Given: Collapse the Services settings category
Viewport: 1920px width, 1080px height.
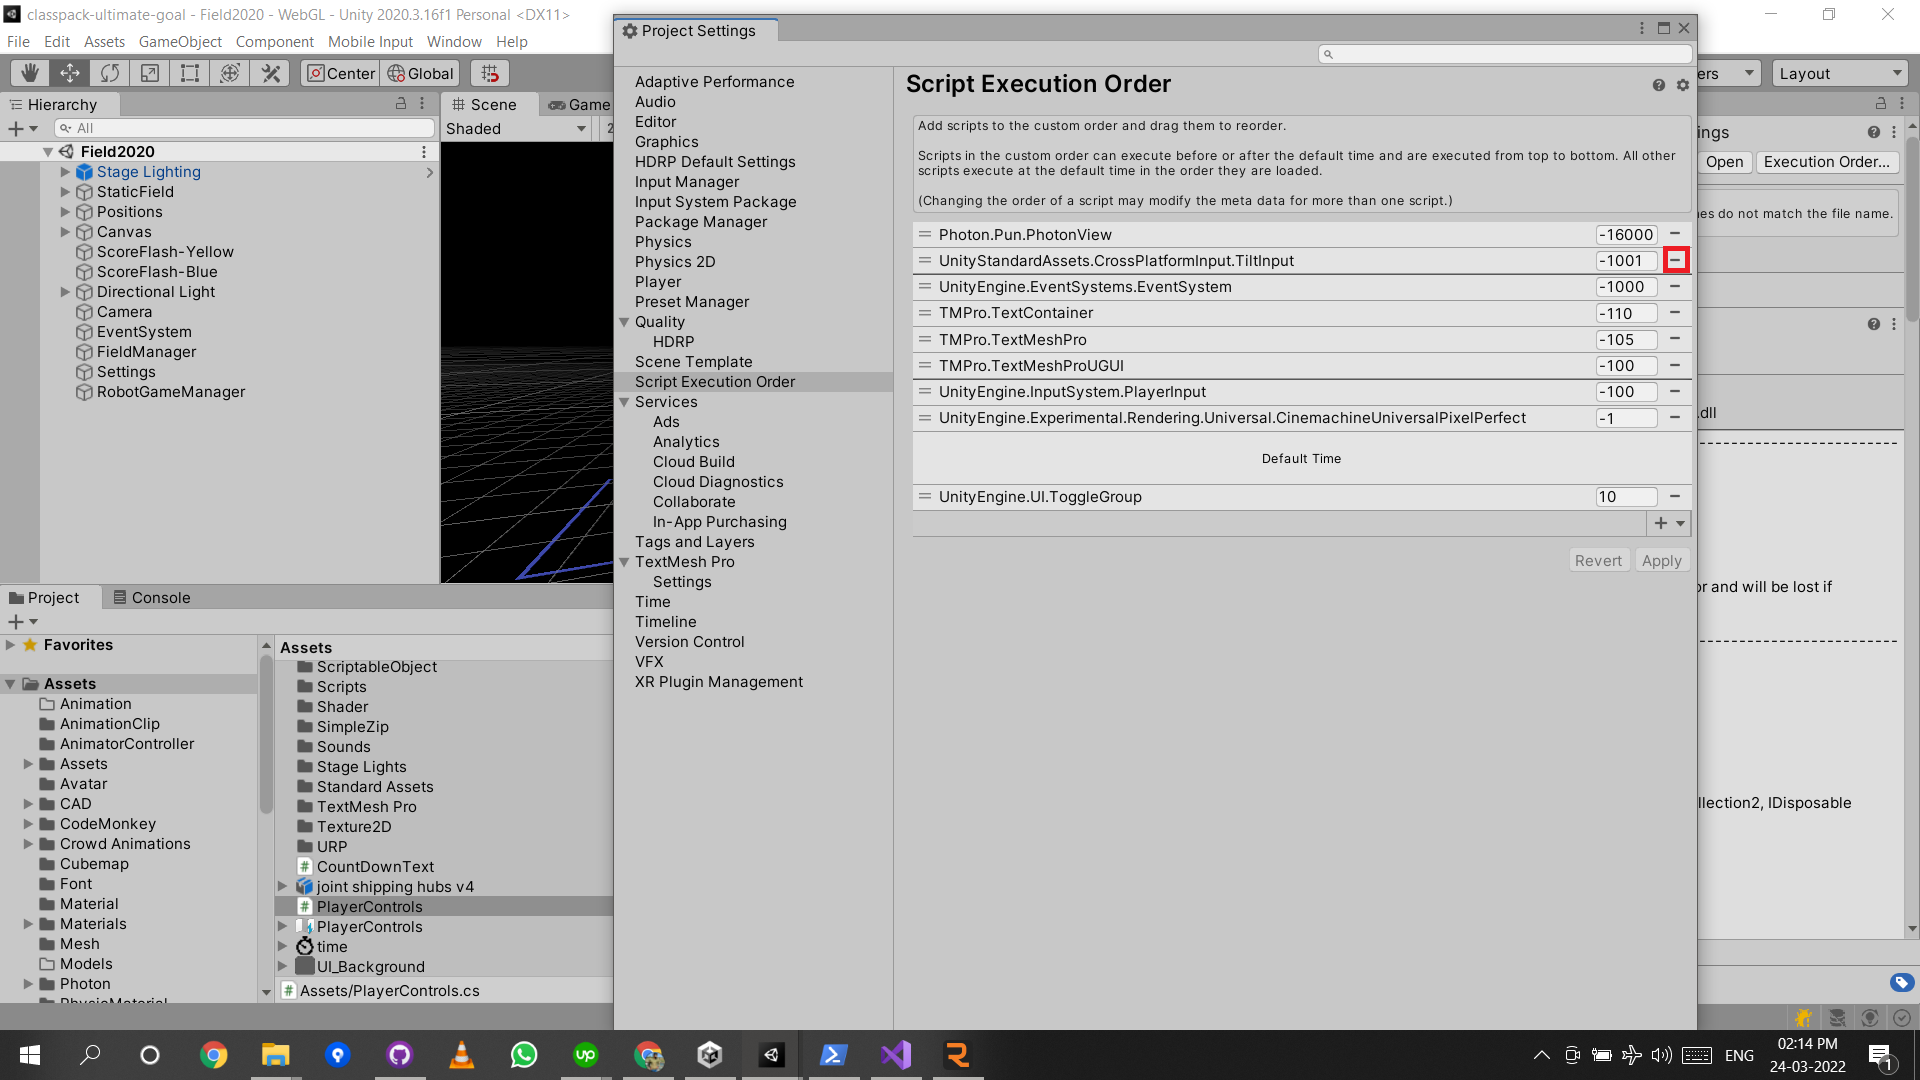Looking at the screenshot, I should click(x=625, y=402).
